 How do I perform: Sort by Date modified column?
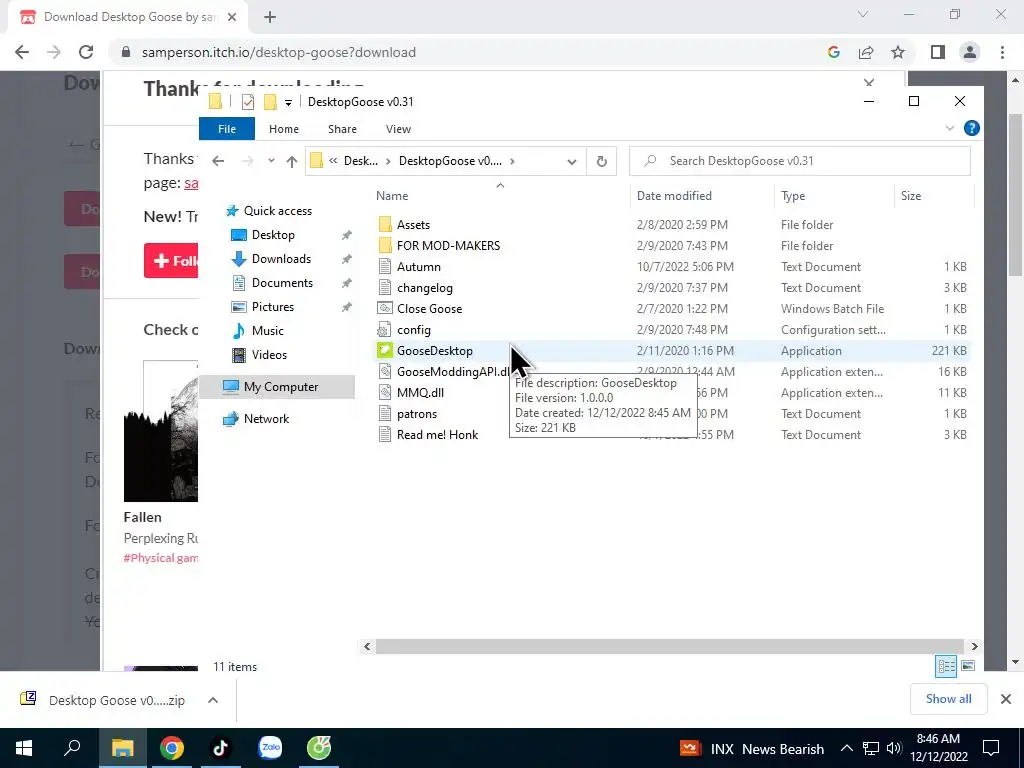point(674,196)
